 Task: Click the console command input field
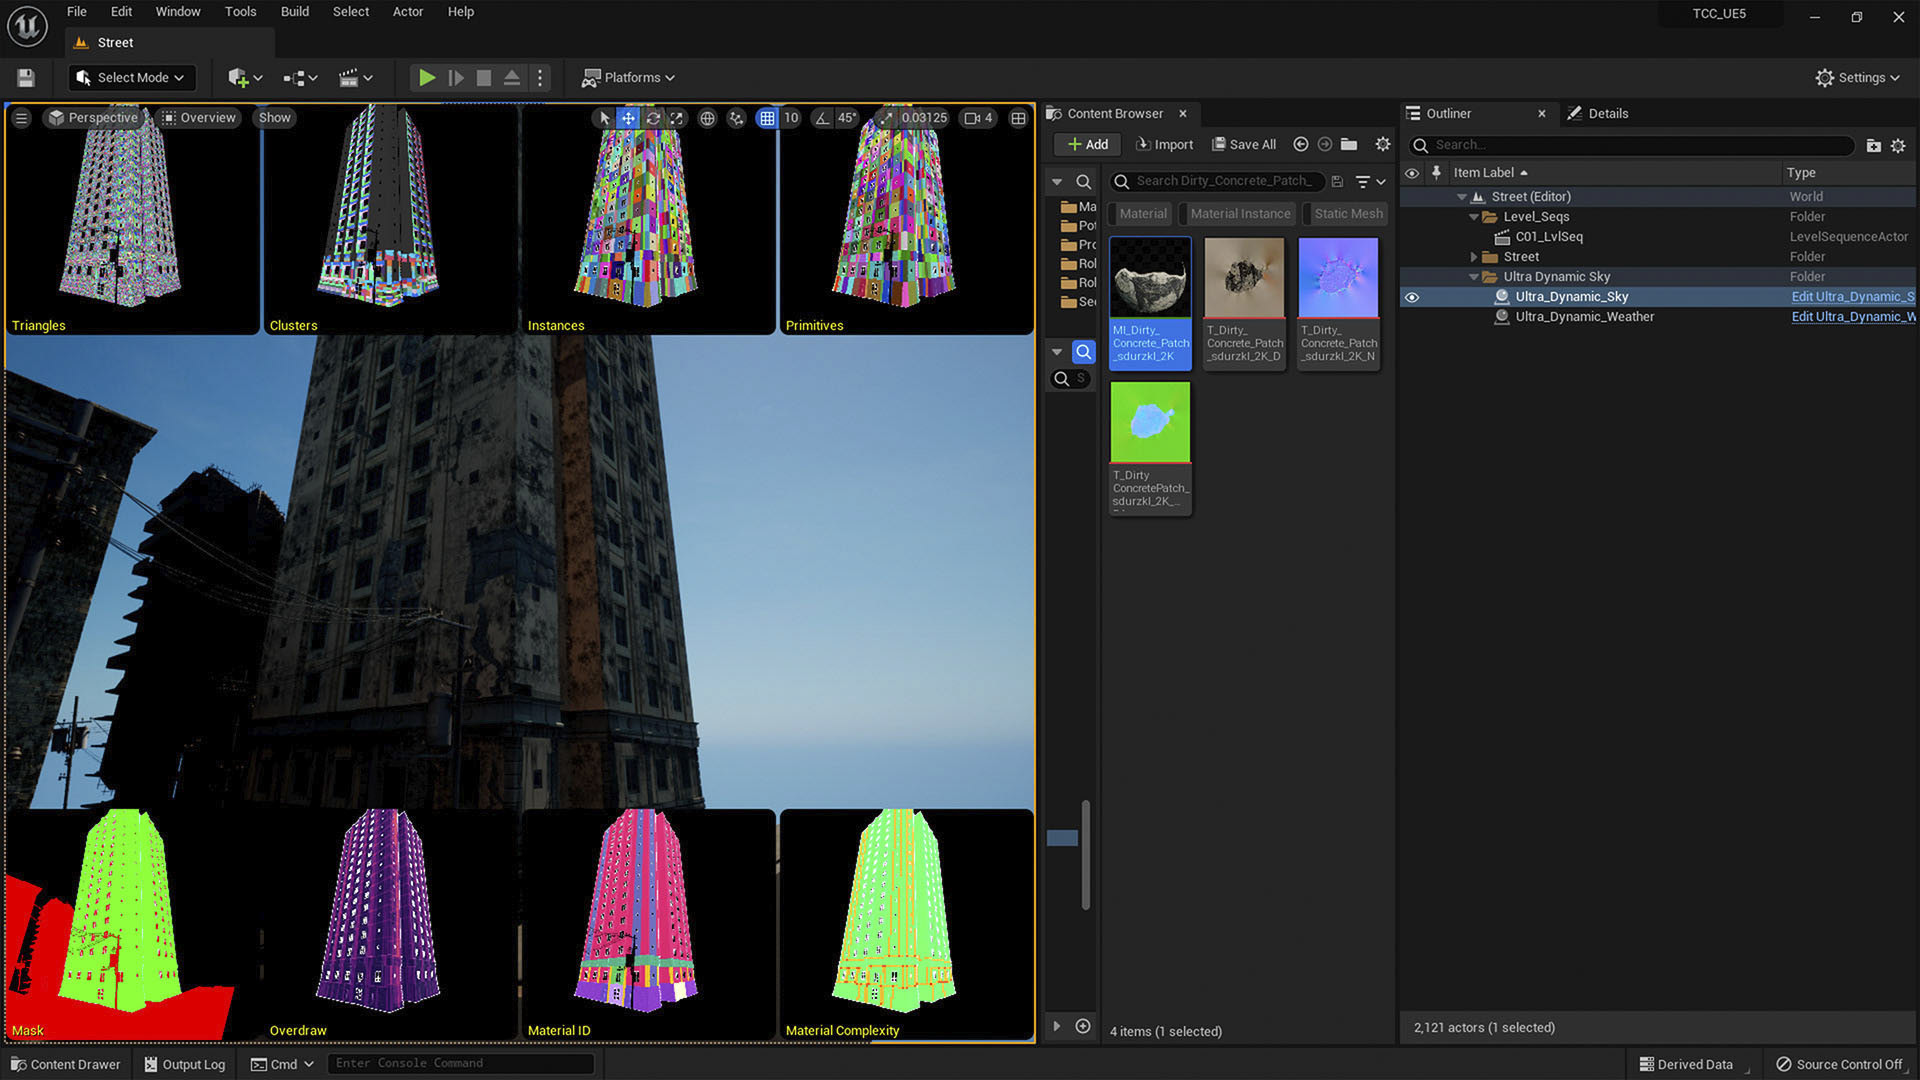461,1064
